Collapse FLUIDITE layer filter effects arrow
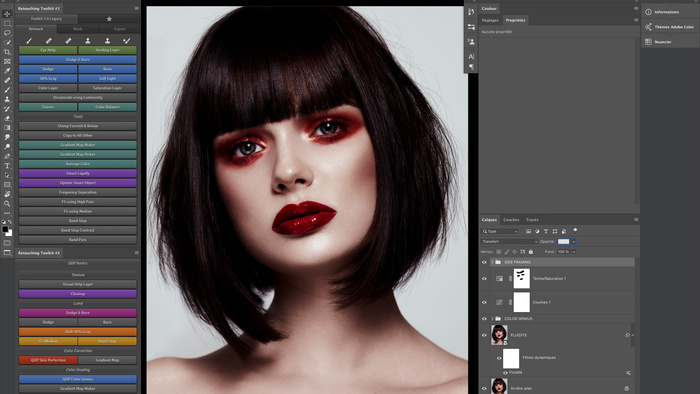The image size is (700, 394). pyautogui.click(x=633, y=335)
